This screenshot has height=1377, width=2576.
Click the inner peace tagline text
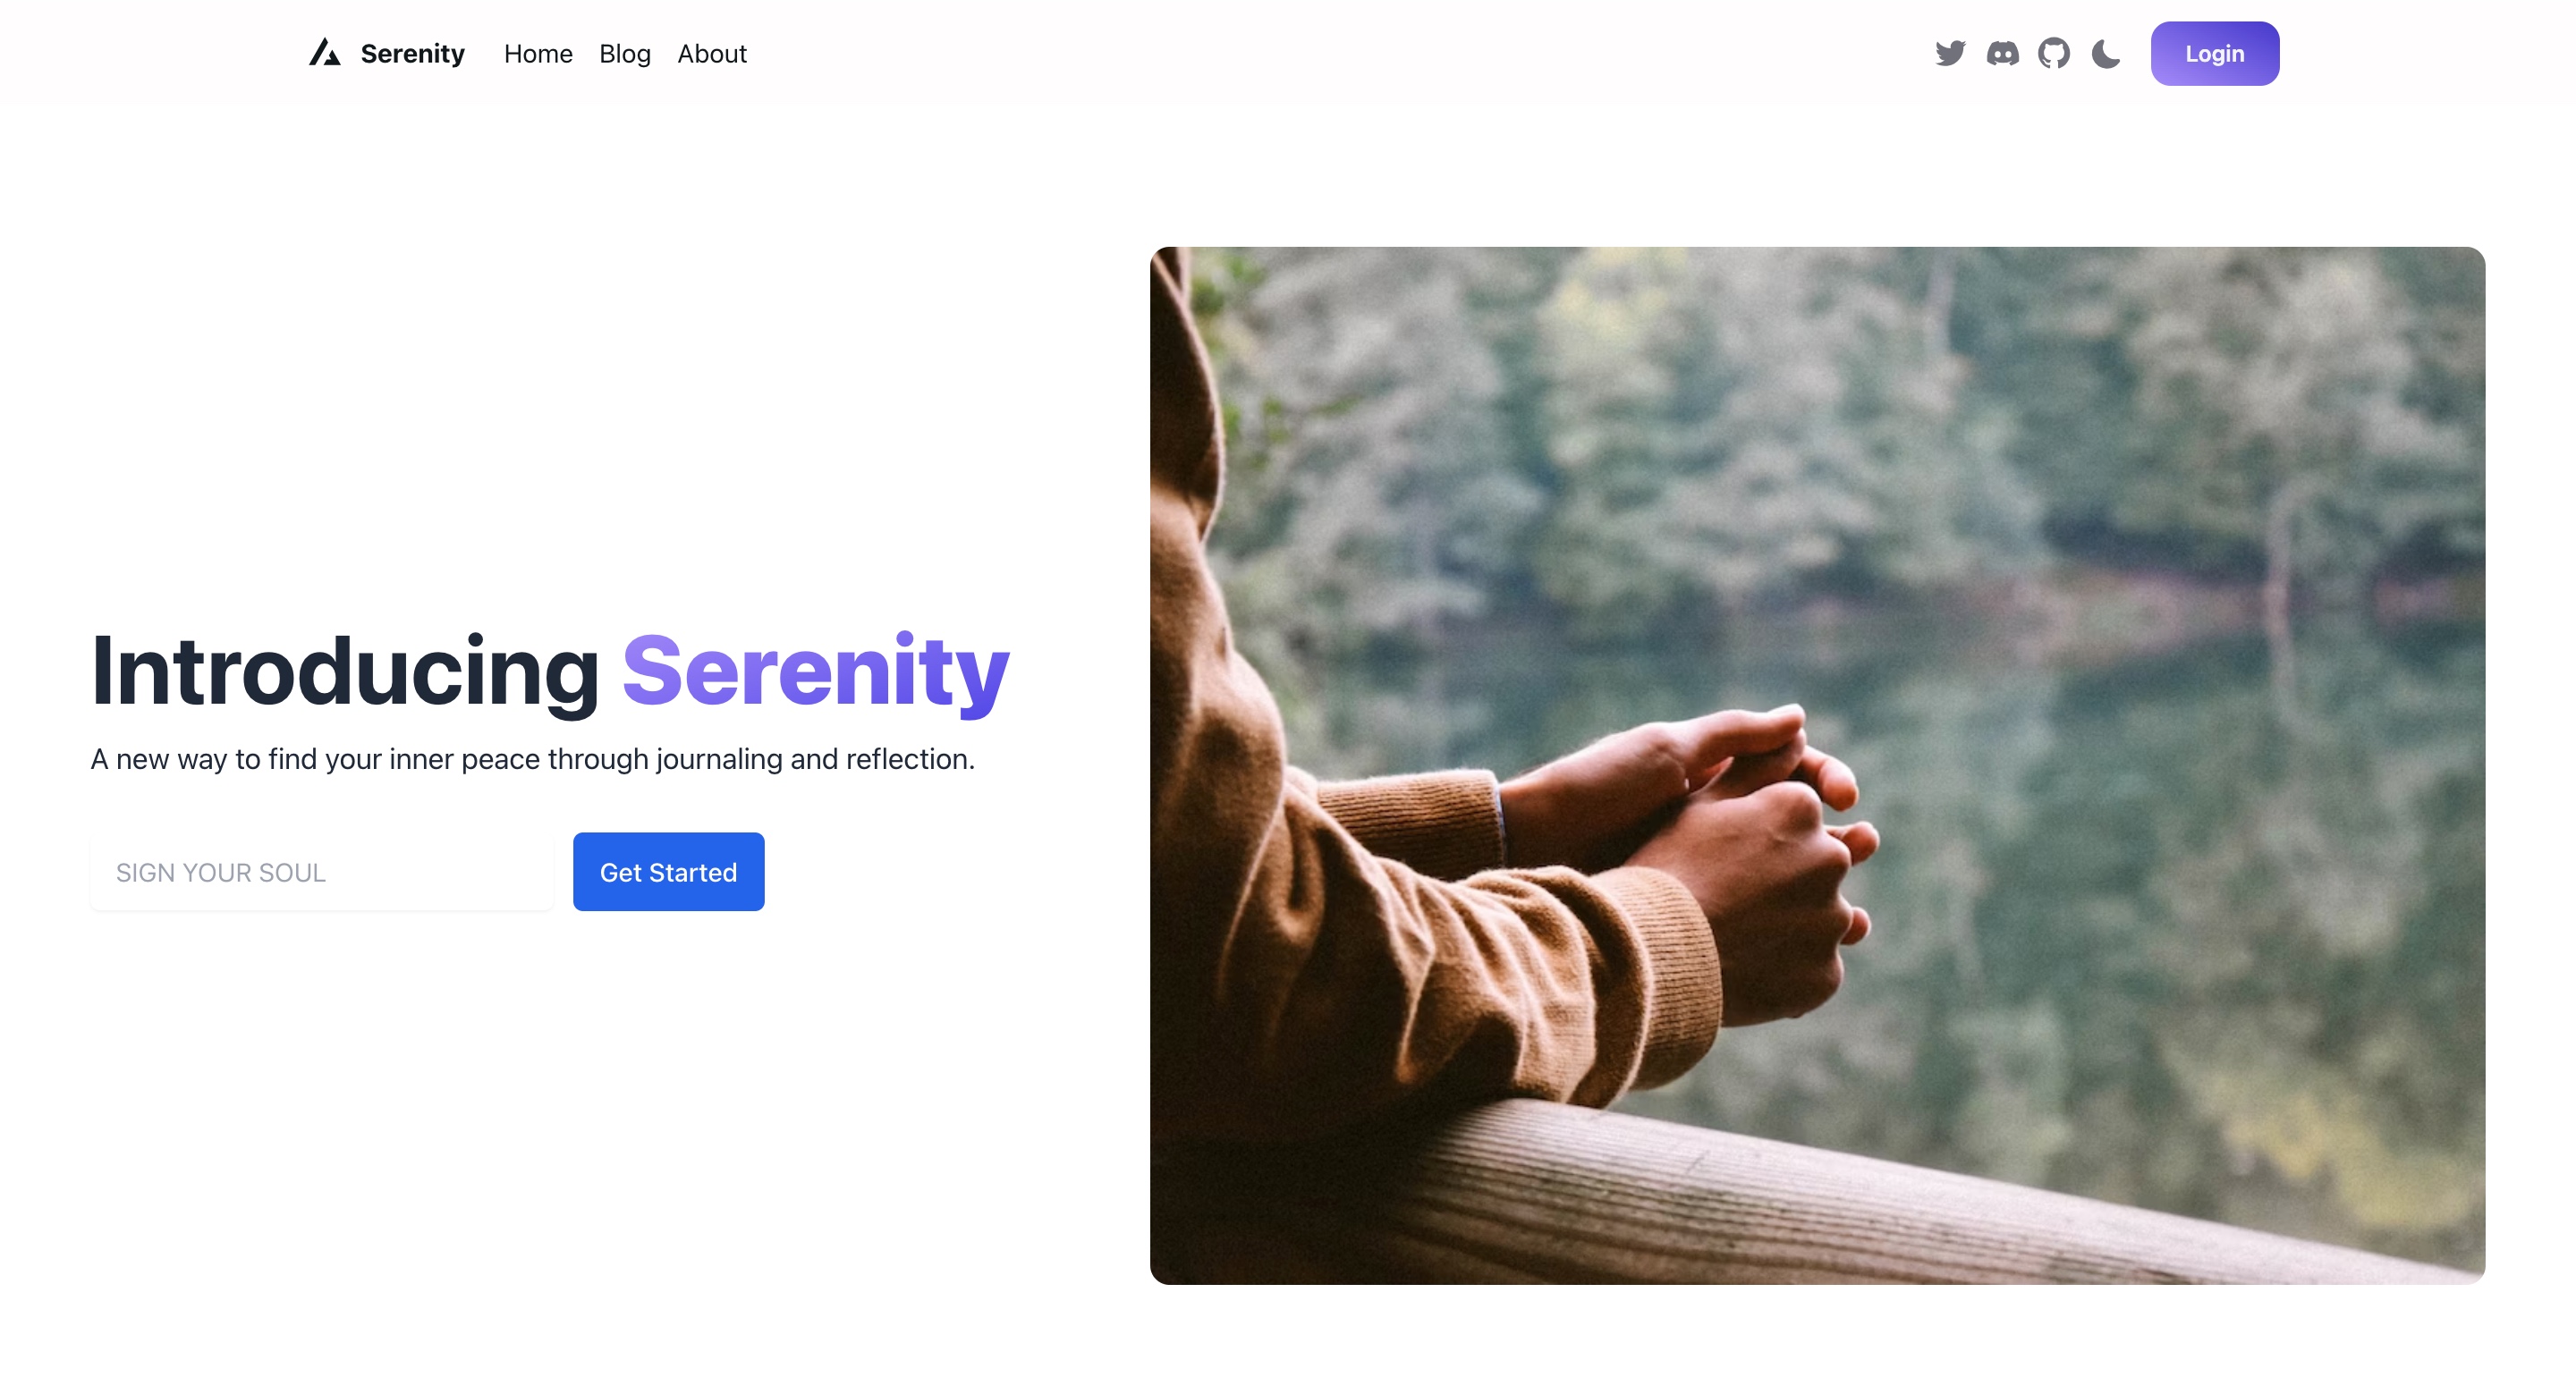[x=532, y=759]
